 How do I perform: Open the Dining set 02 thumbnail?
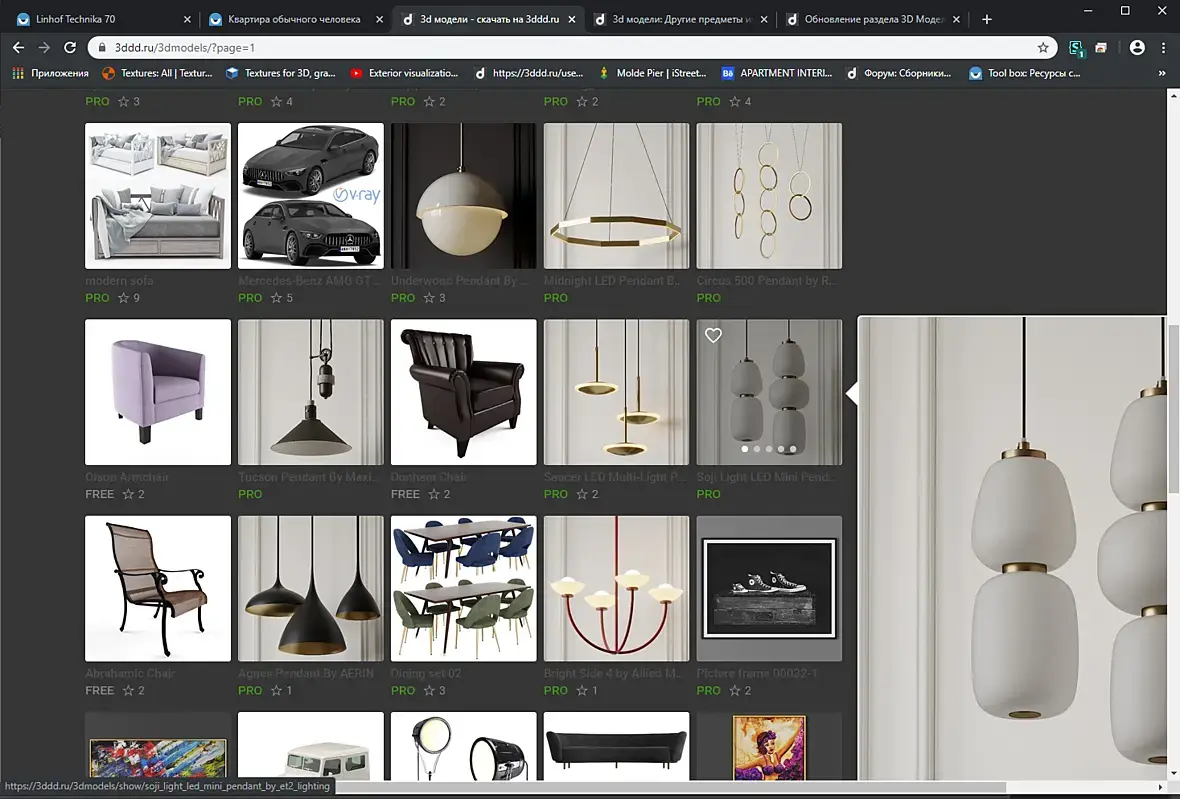[464, 588]
